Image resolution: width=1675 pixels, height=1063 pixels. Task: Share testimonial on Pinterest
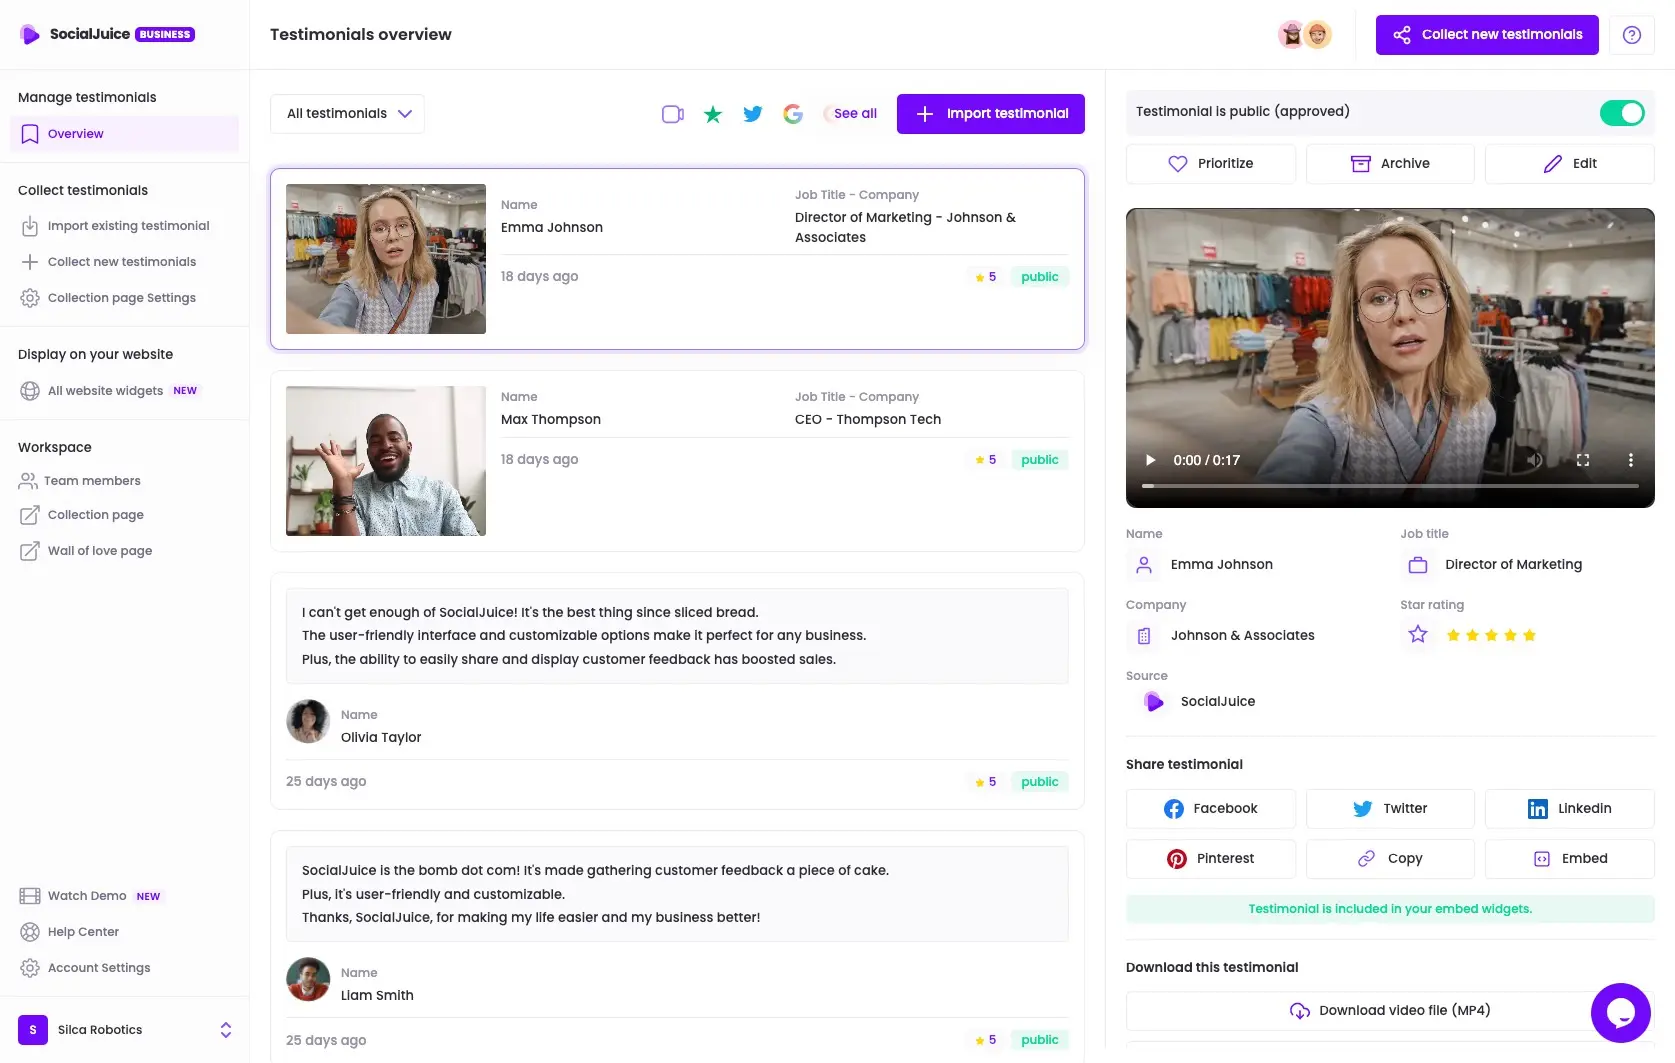(x=1211, y=859)
